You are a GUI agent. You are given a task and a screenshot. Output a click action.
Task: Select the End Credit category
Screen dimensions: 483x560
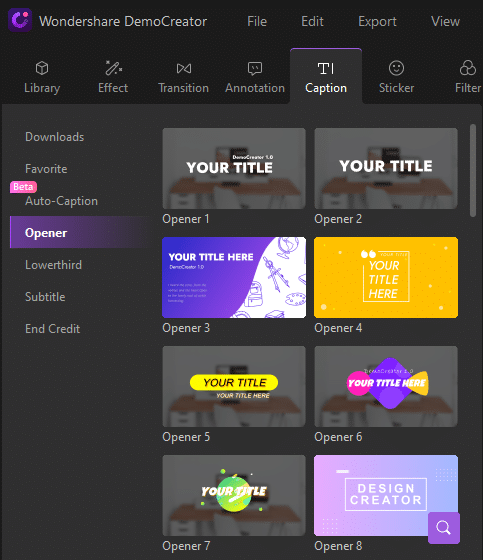tap(53, 329)
